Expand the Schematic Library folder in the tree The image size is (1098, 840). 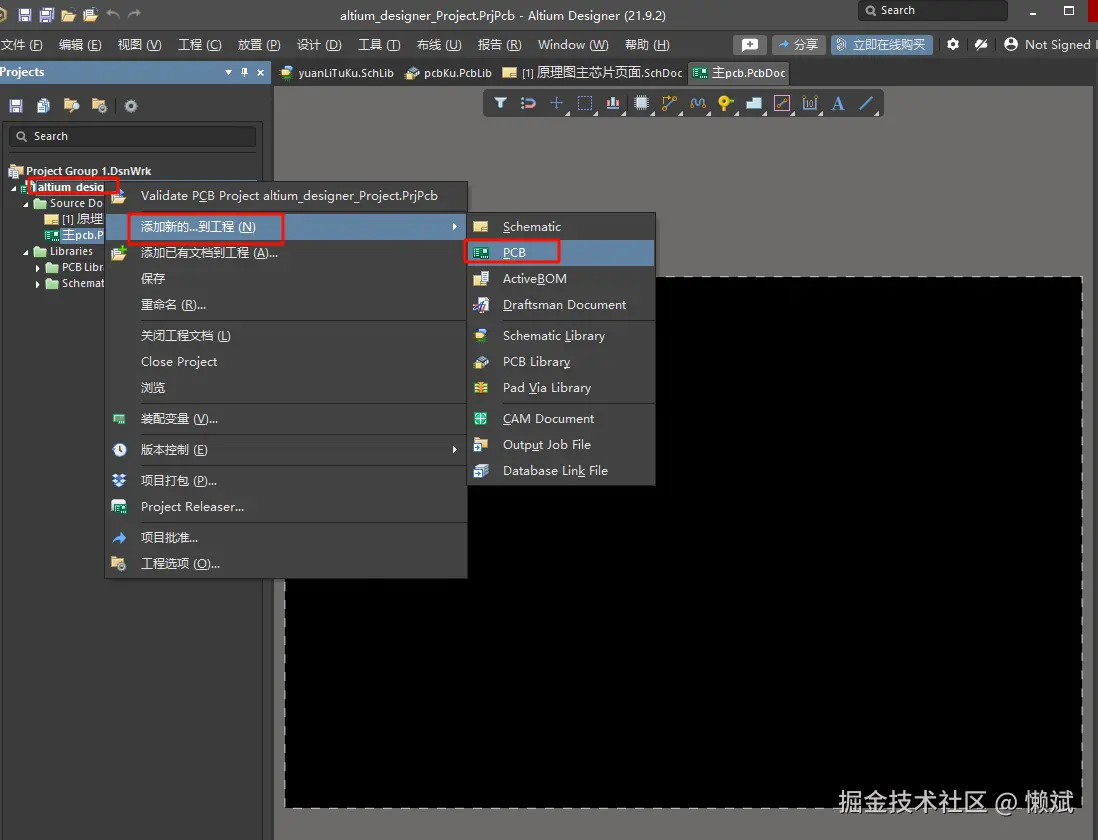pos(38,284)
